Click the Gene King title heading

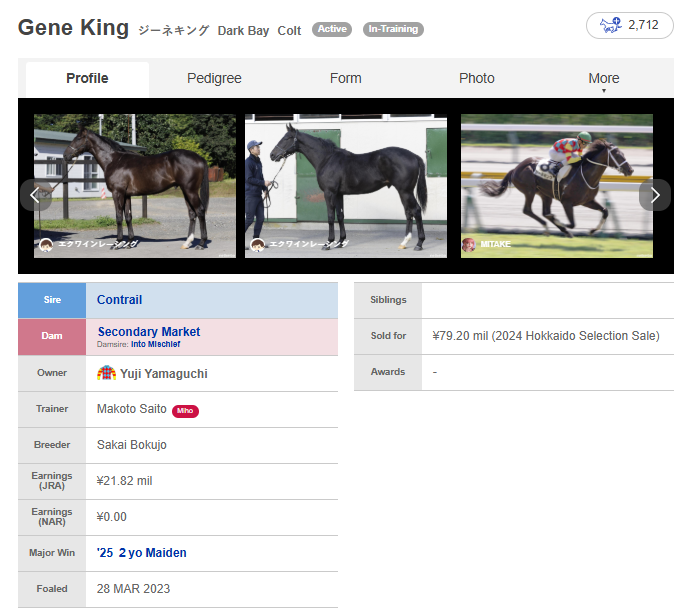(x=73, y=27)
